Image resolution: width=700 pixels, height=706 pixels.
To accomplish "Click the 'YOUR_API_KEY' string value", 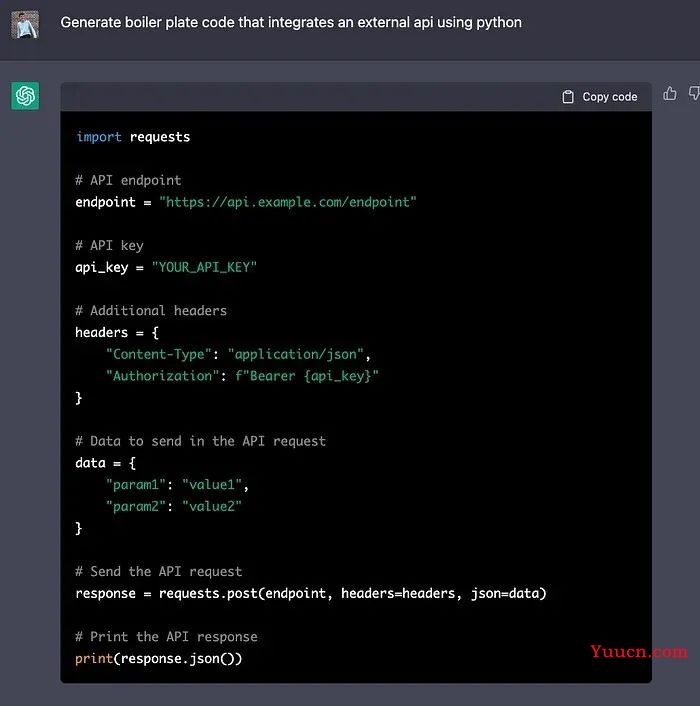I will 204,267.
